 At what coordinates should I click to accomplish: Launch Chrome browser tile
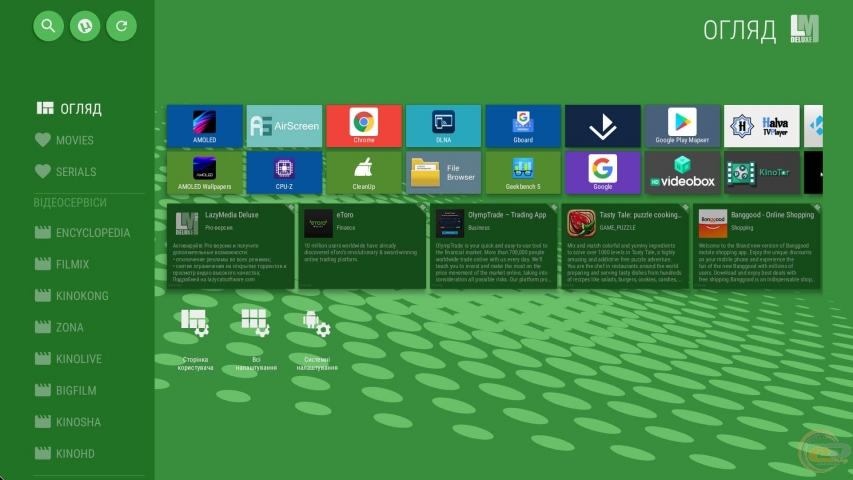364,126
